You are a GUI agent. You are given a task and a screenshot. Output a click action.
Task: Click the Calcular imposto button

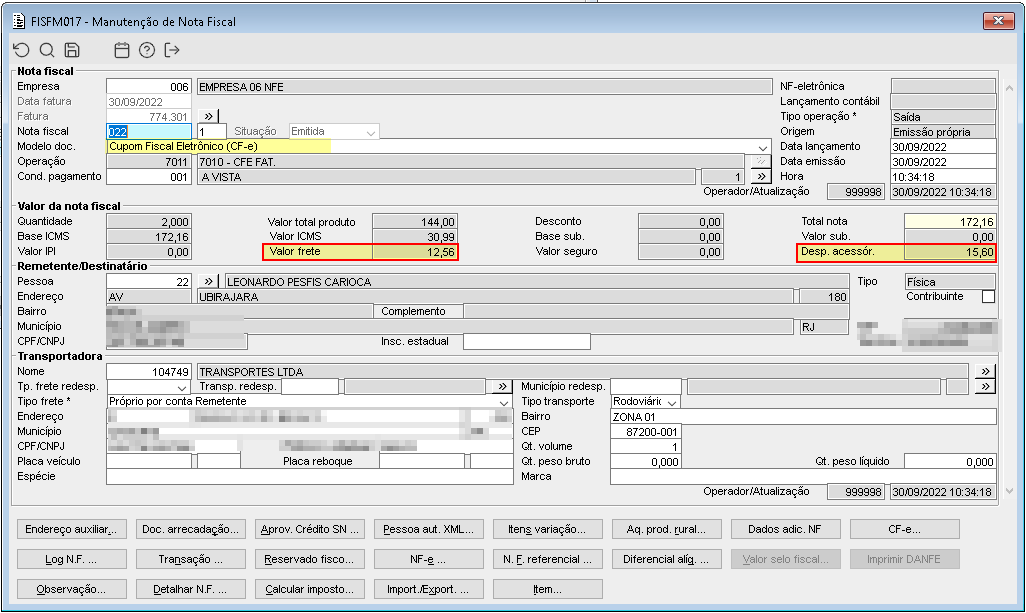(x=309, y=589)
